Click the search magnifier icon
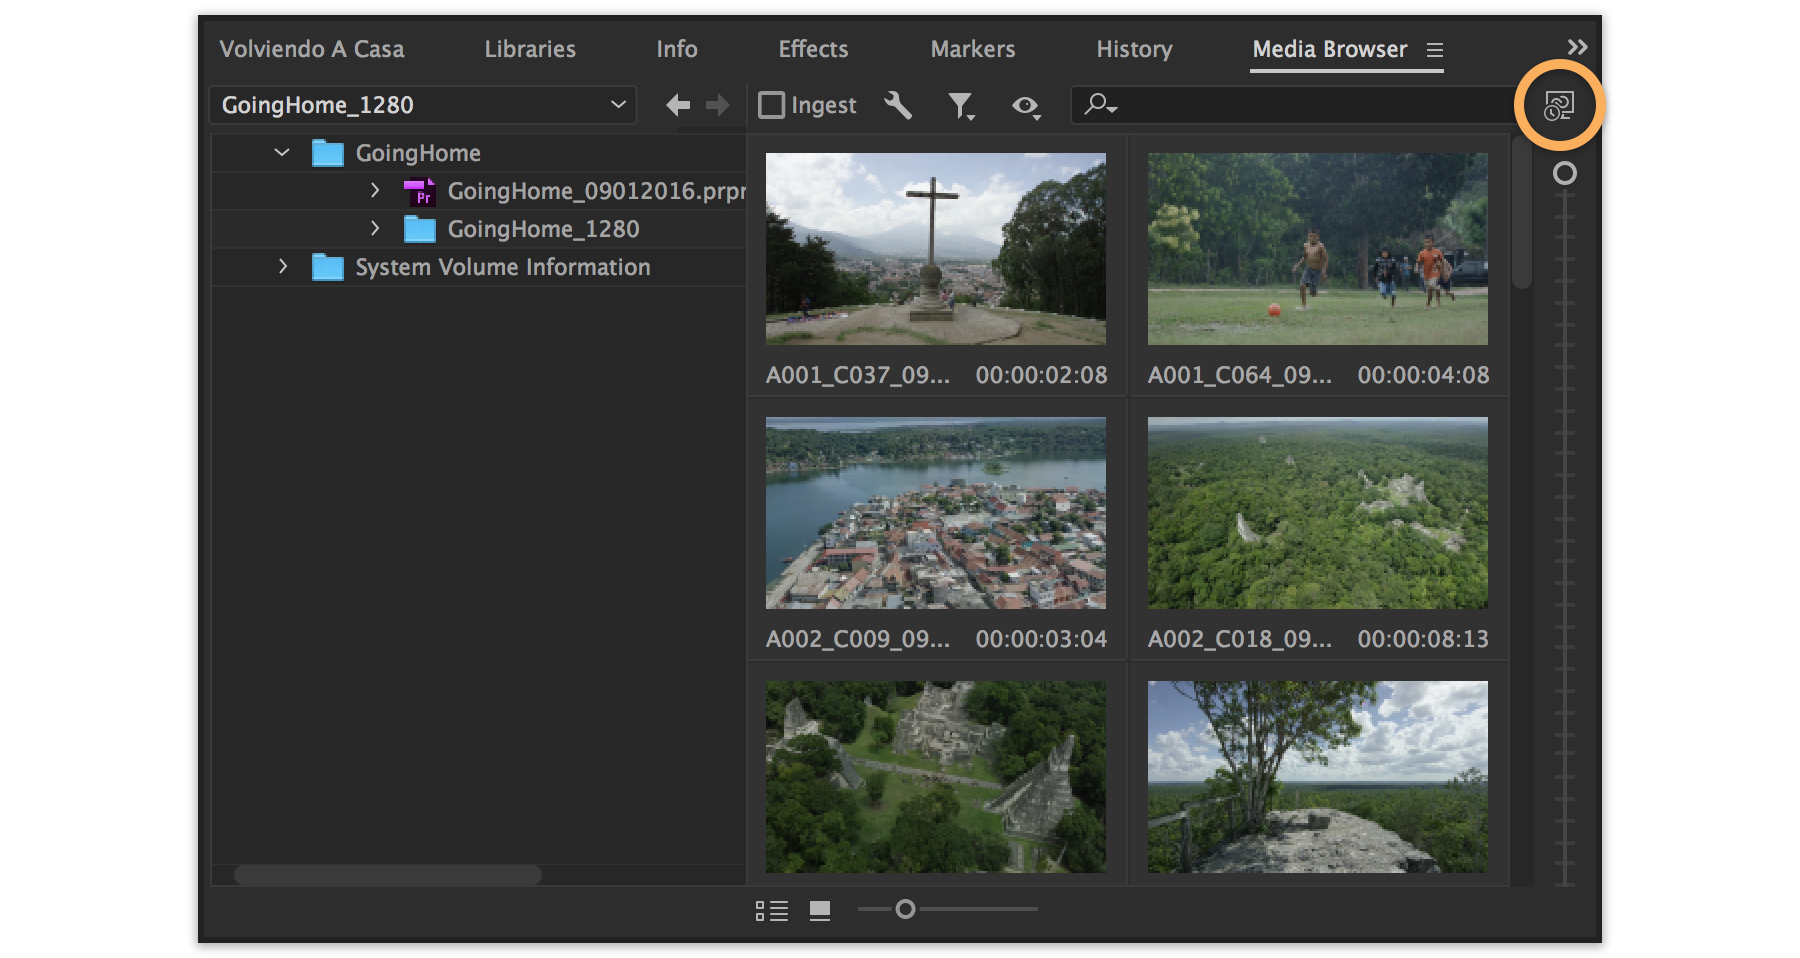The width and height of the screenshot is (1800, 958). pyautogui.click(x=1100, y=104)
